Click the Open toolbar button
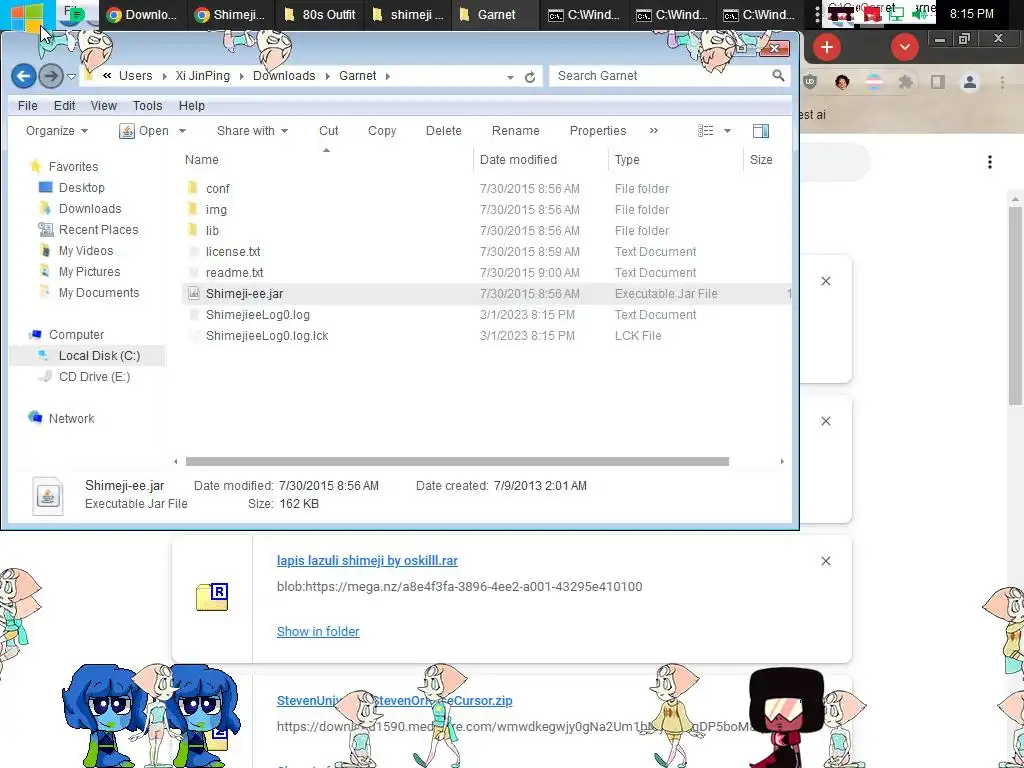Screen dimensions: 1024x768 coord(144,131)
